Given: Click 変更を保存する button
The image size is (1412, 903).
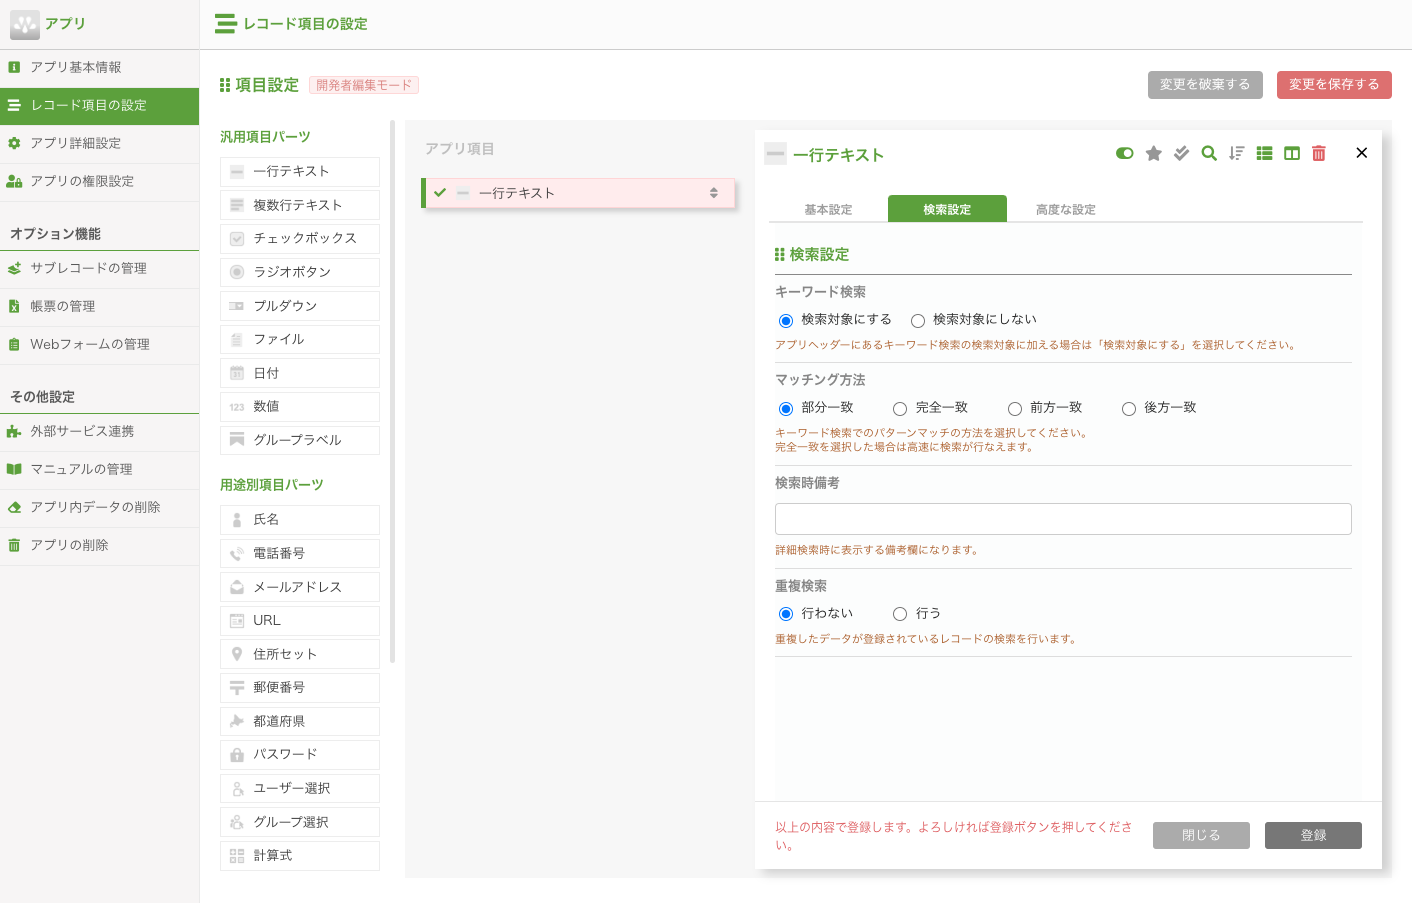Looking at the screenshot, I should [x=1333, y=85].
